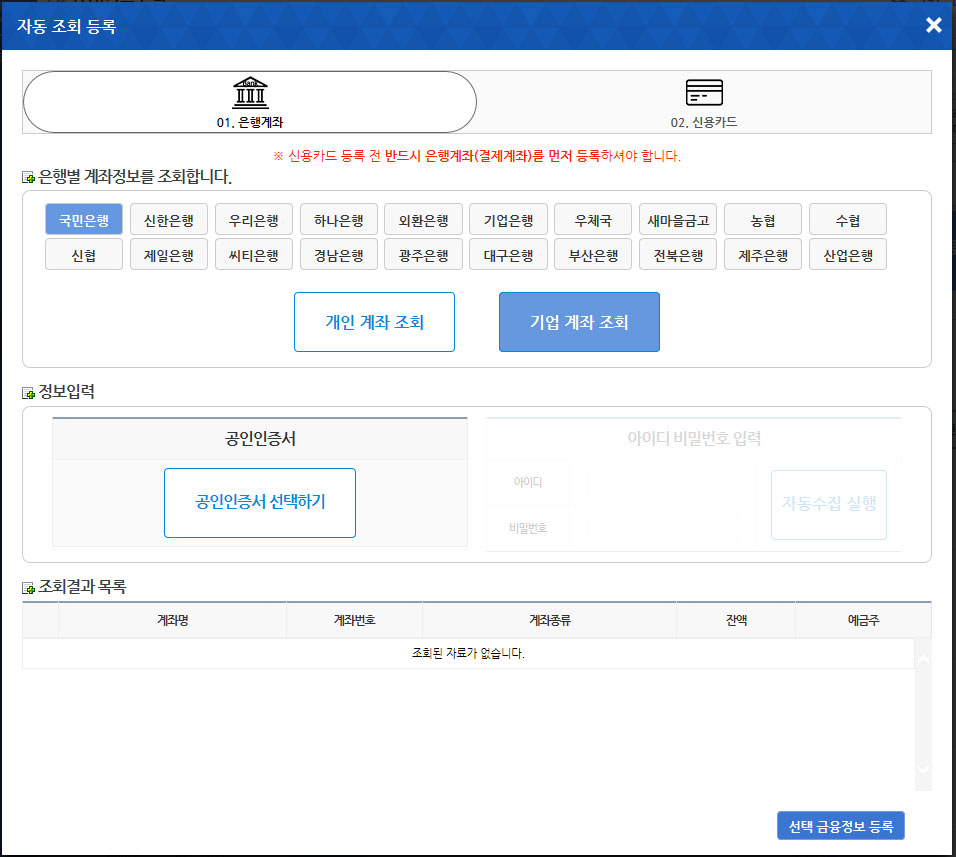Pick 부산은행 bank option
The width and height of the screenshot is (956, 857).
[x=593, y=254]
